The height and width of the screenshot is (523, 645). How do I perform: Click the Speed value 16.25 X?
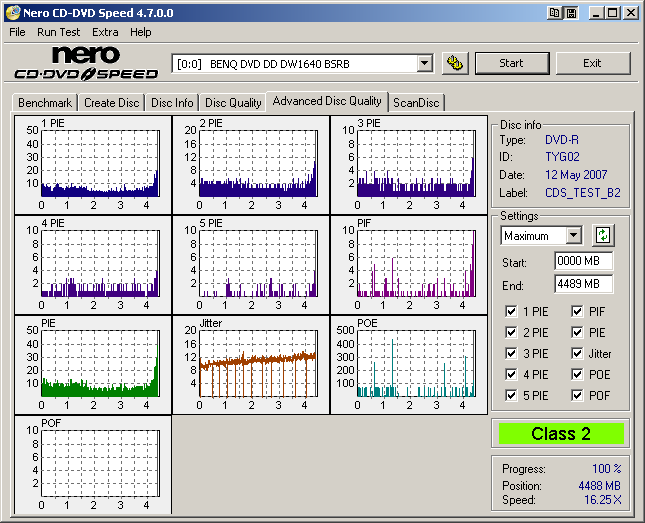(603, 500)
